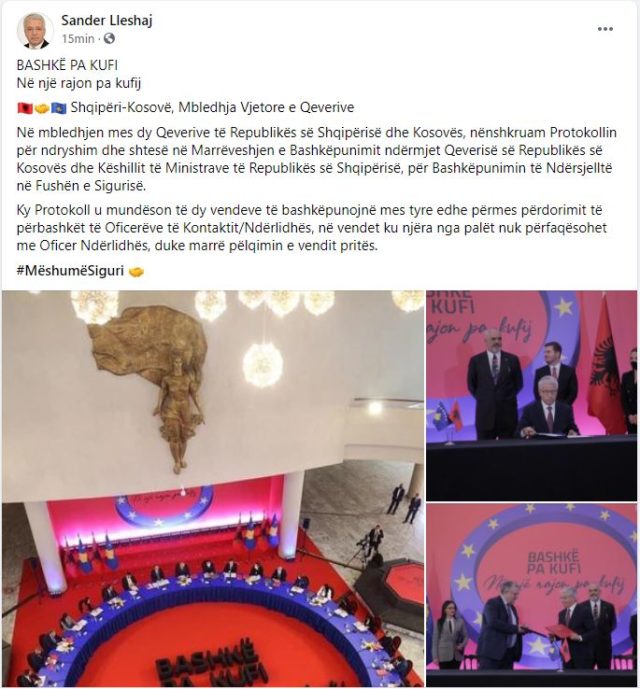The width and height of the screenshot is (640, 690).
Task: Click the Kosovo flag emoji
Action: pyautogui.click(x=59, y=108)
